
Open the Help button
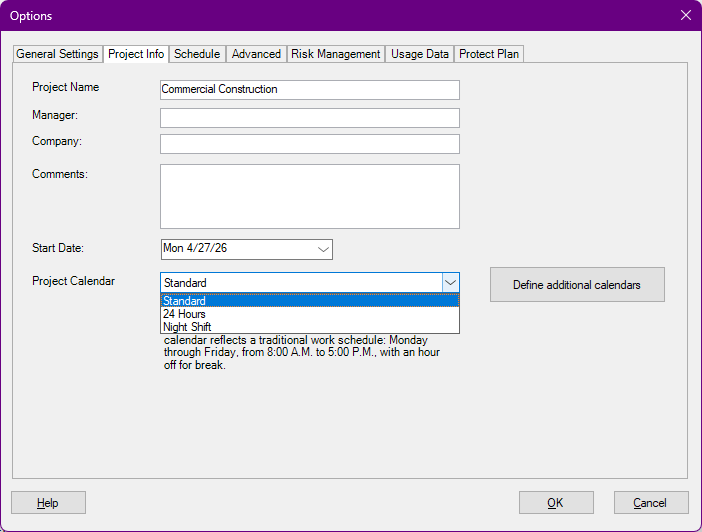pyautogui.click(x=48, y=503)
